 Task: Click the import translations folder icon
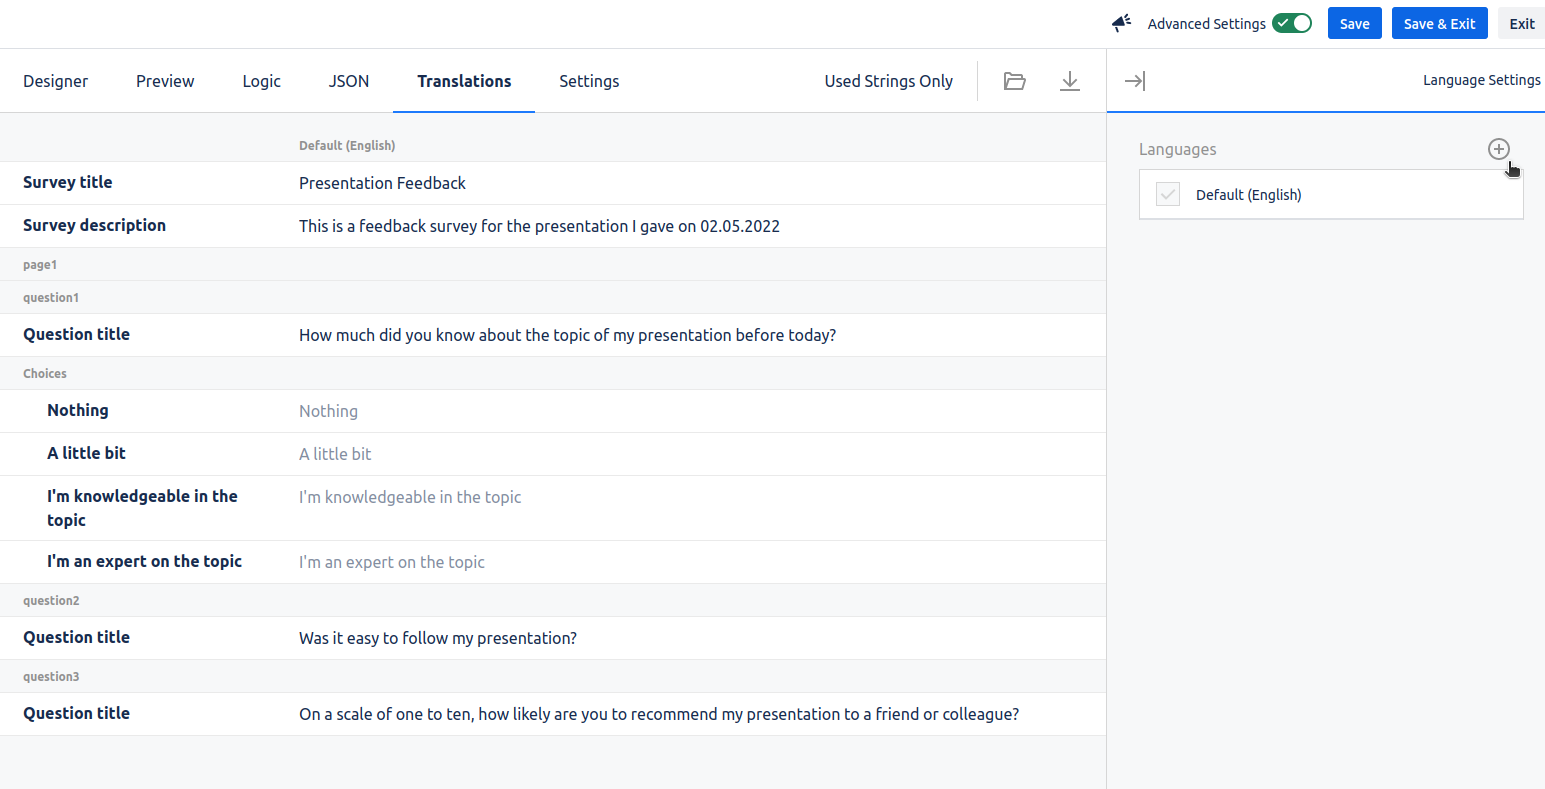tap(1014, 81)
